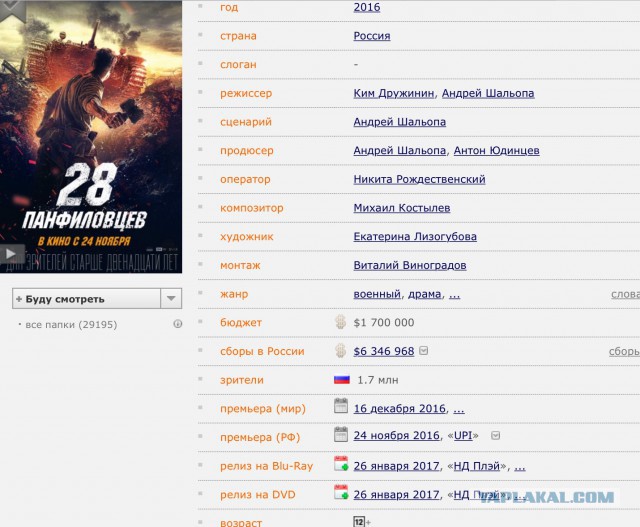The image size is (640, 527).
Task: Open Андрей Шальопа in the сценарий row
Action: coord(399,122)
